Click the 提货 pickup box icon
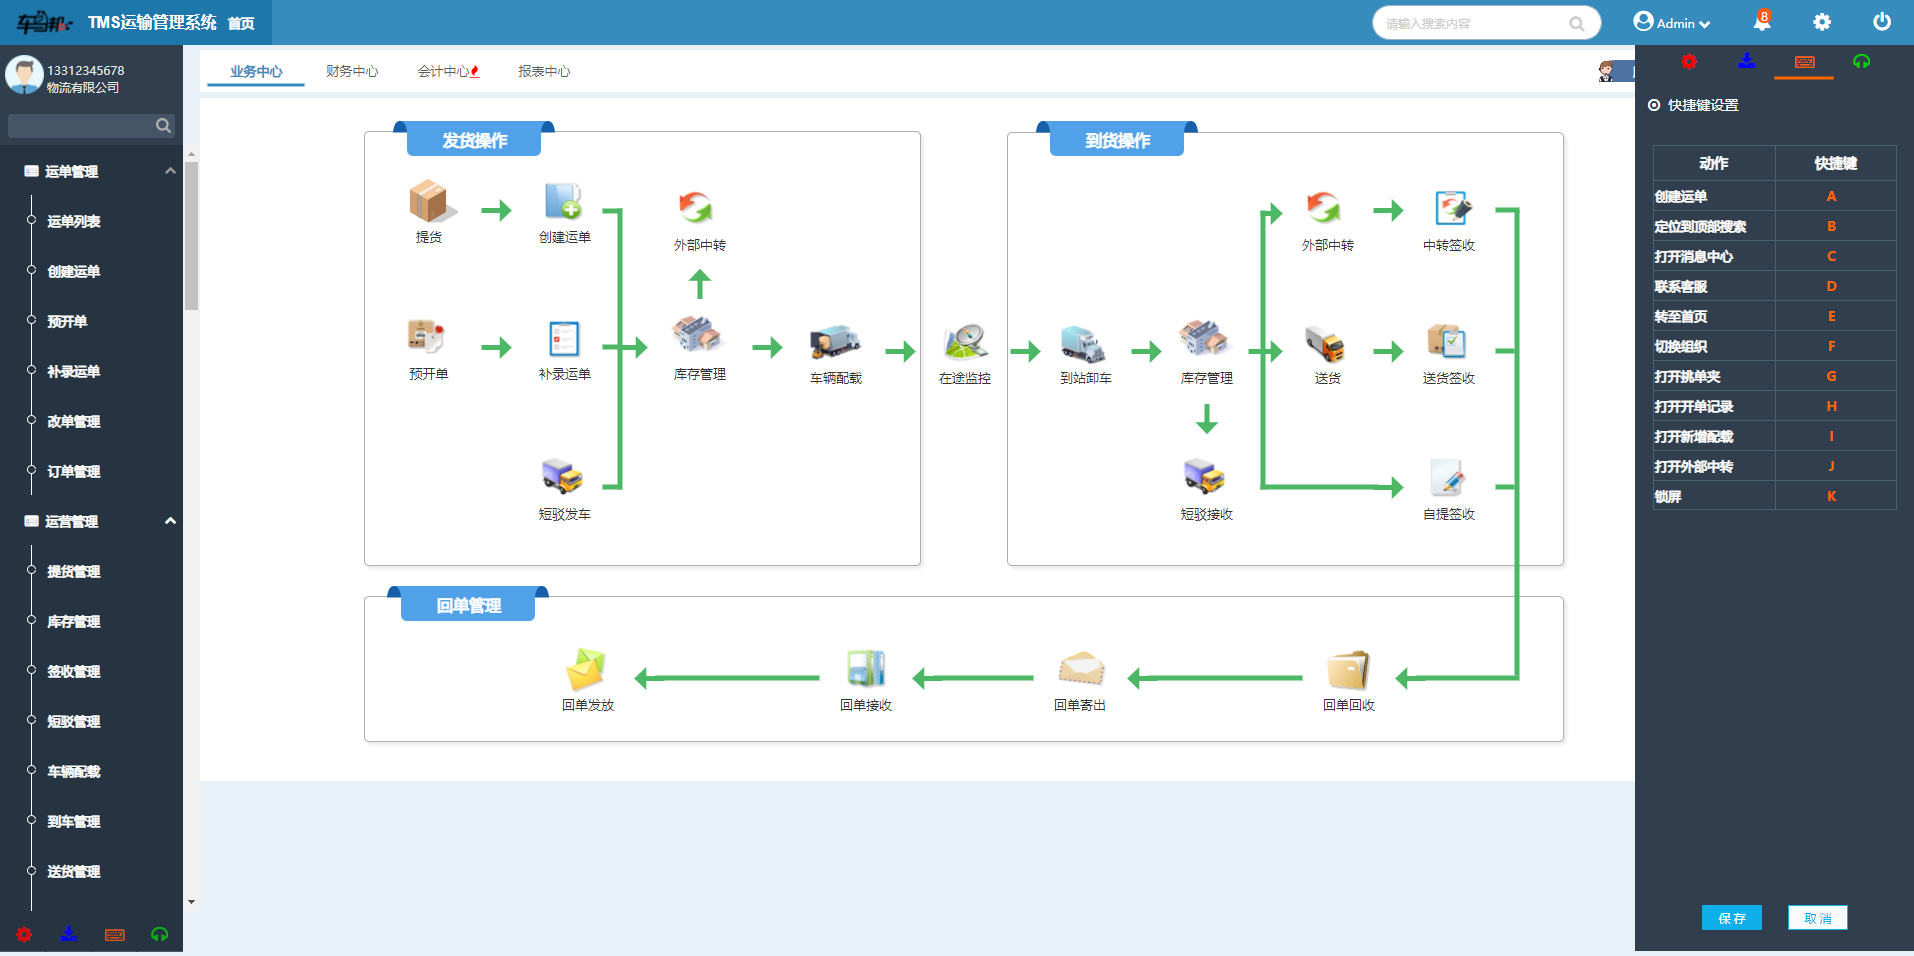Screen dimensions: 1914x956 click(430, 202)
